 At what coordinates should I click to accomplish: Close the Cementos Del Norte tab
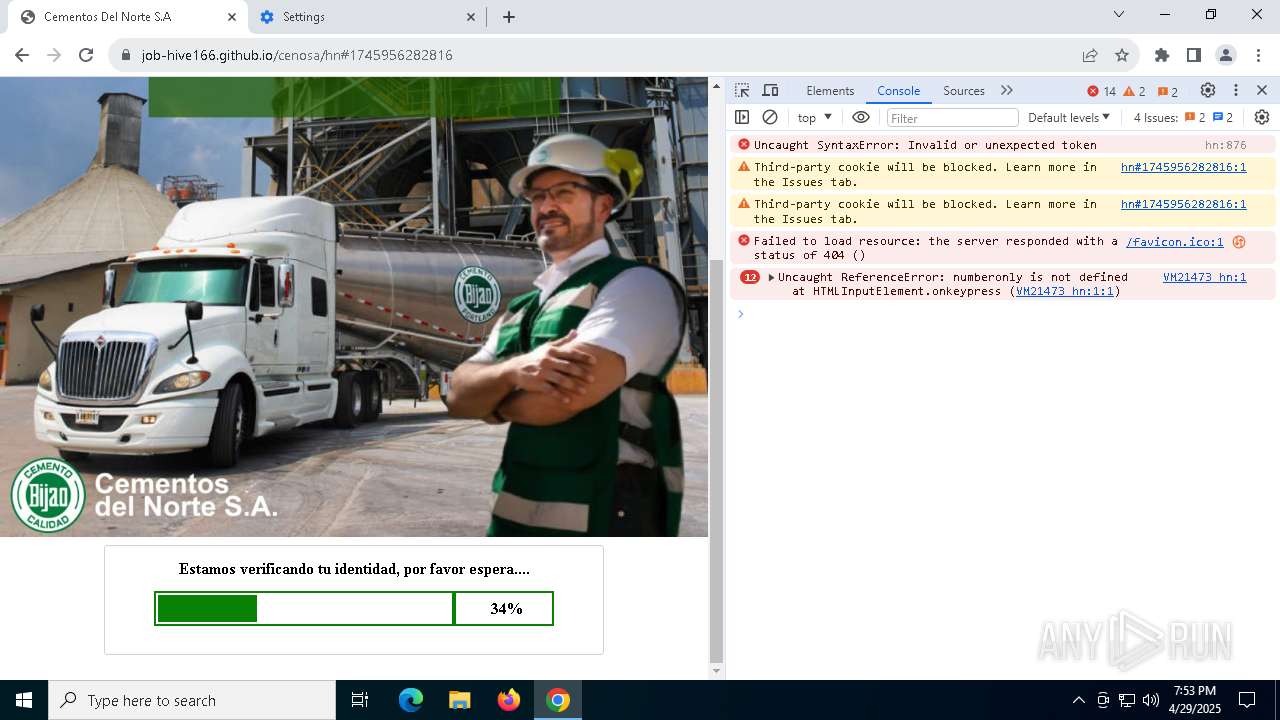[x=232, y=17]
